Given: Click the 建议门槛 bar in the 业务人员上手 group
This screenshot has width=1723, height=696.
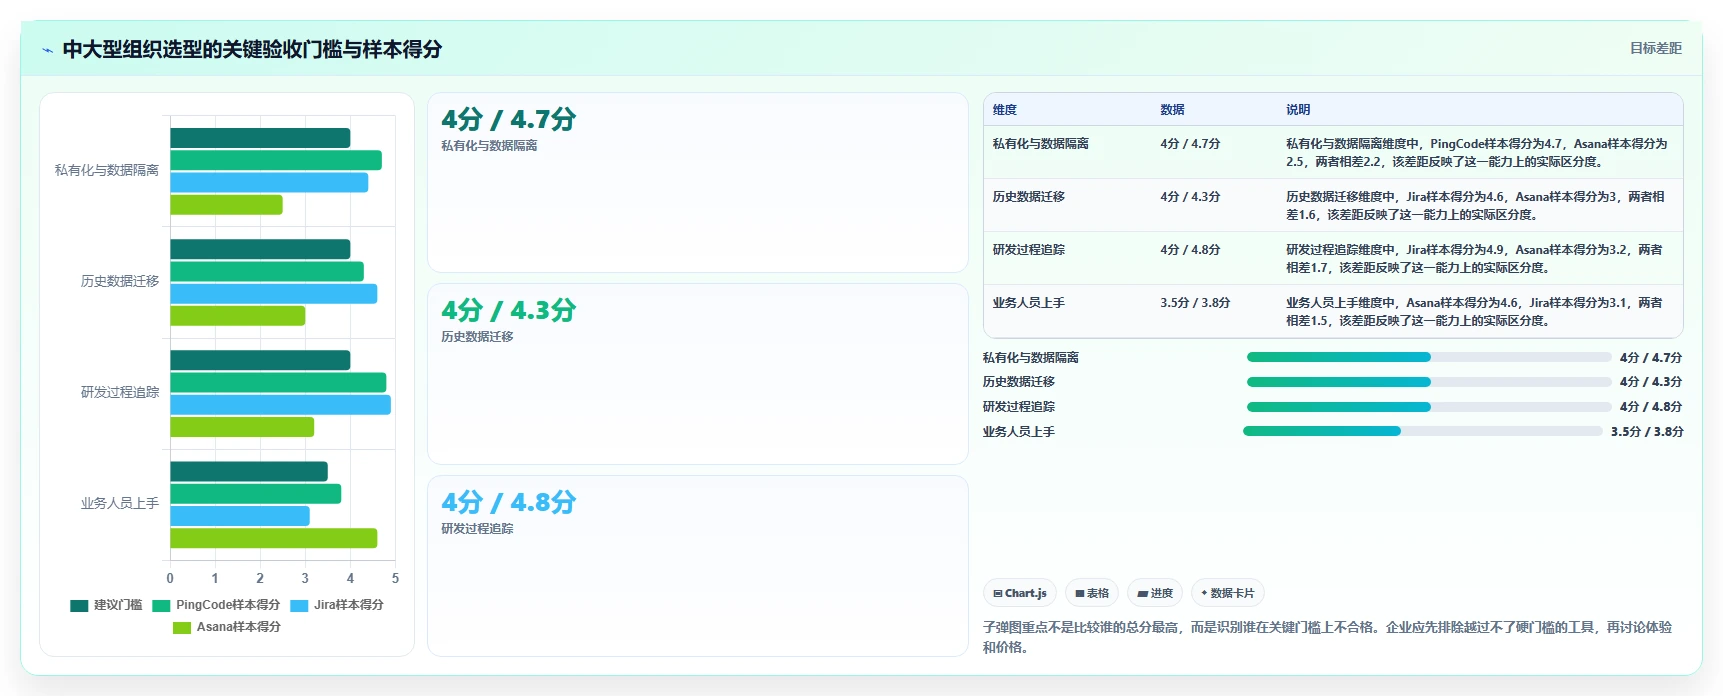Looking at the screenshot, I should (x=249, y=471).
